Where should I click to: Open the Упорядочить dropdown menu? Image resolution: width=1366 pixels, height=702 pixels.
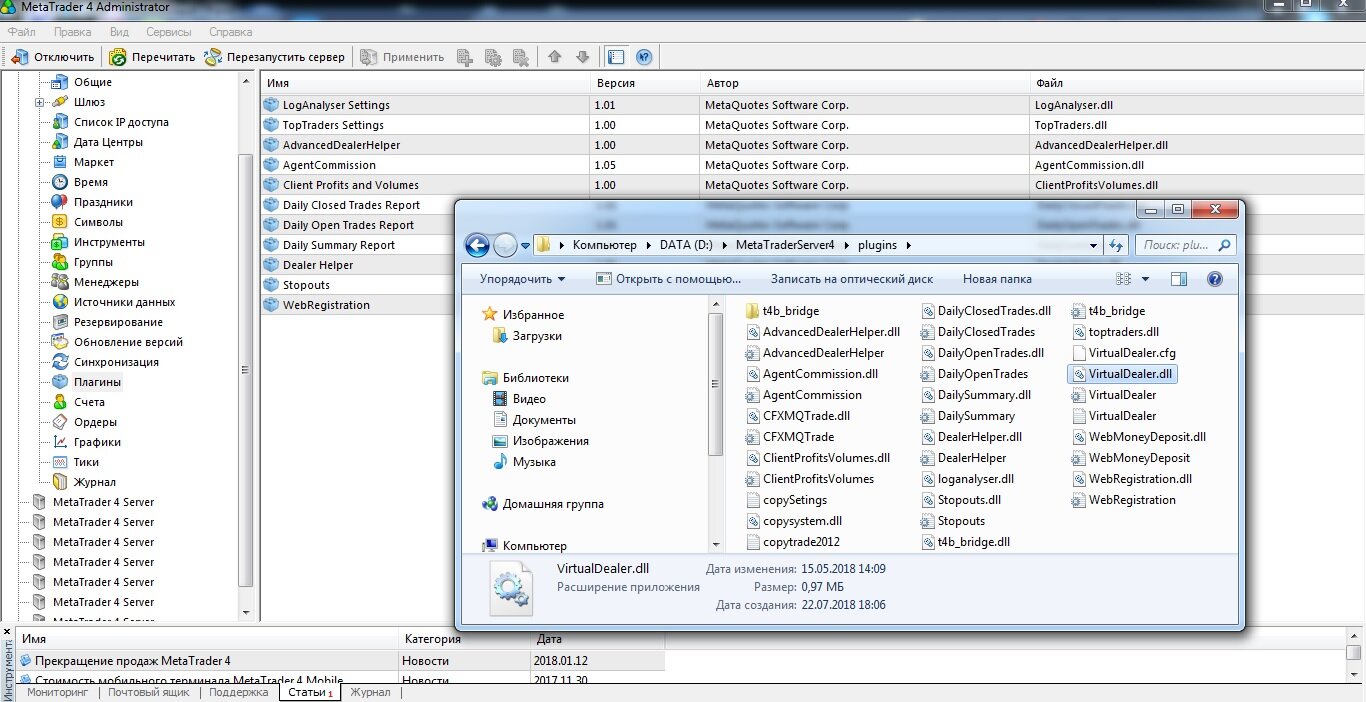coord(522,279)
